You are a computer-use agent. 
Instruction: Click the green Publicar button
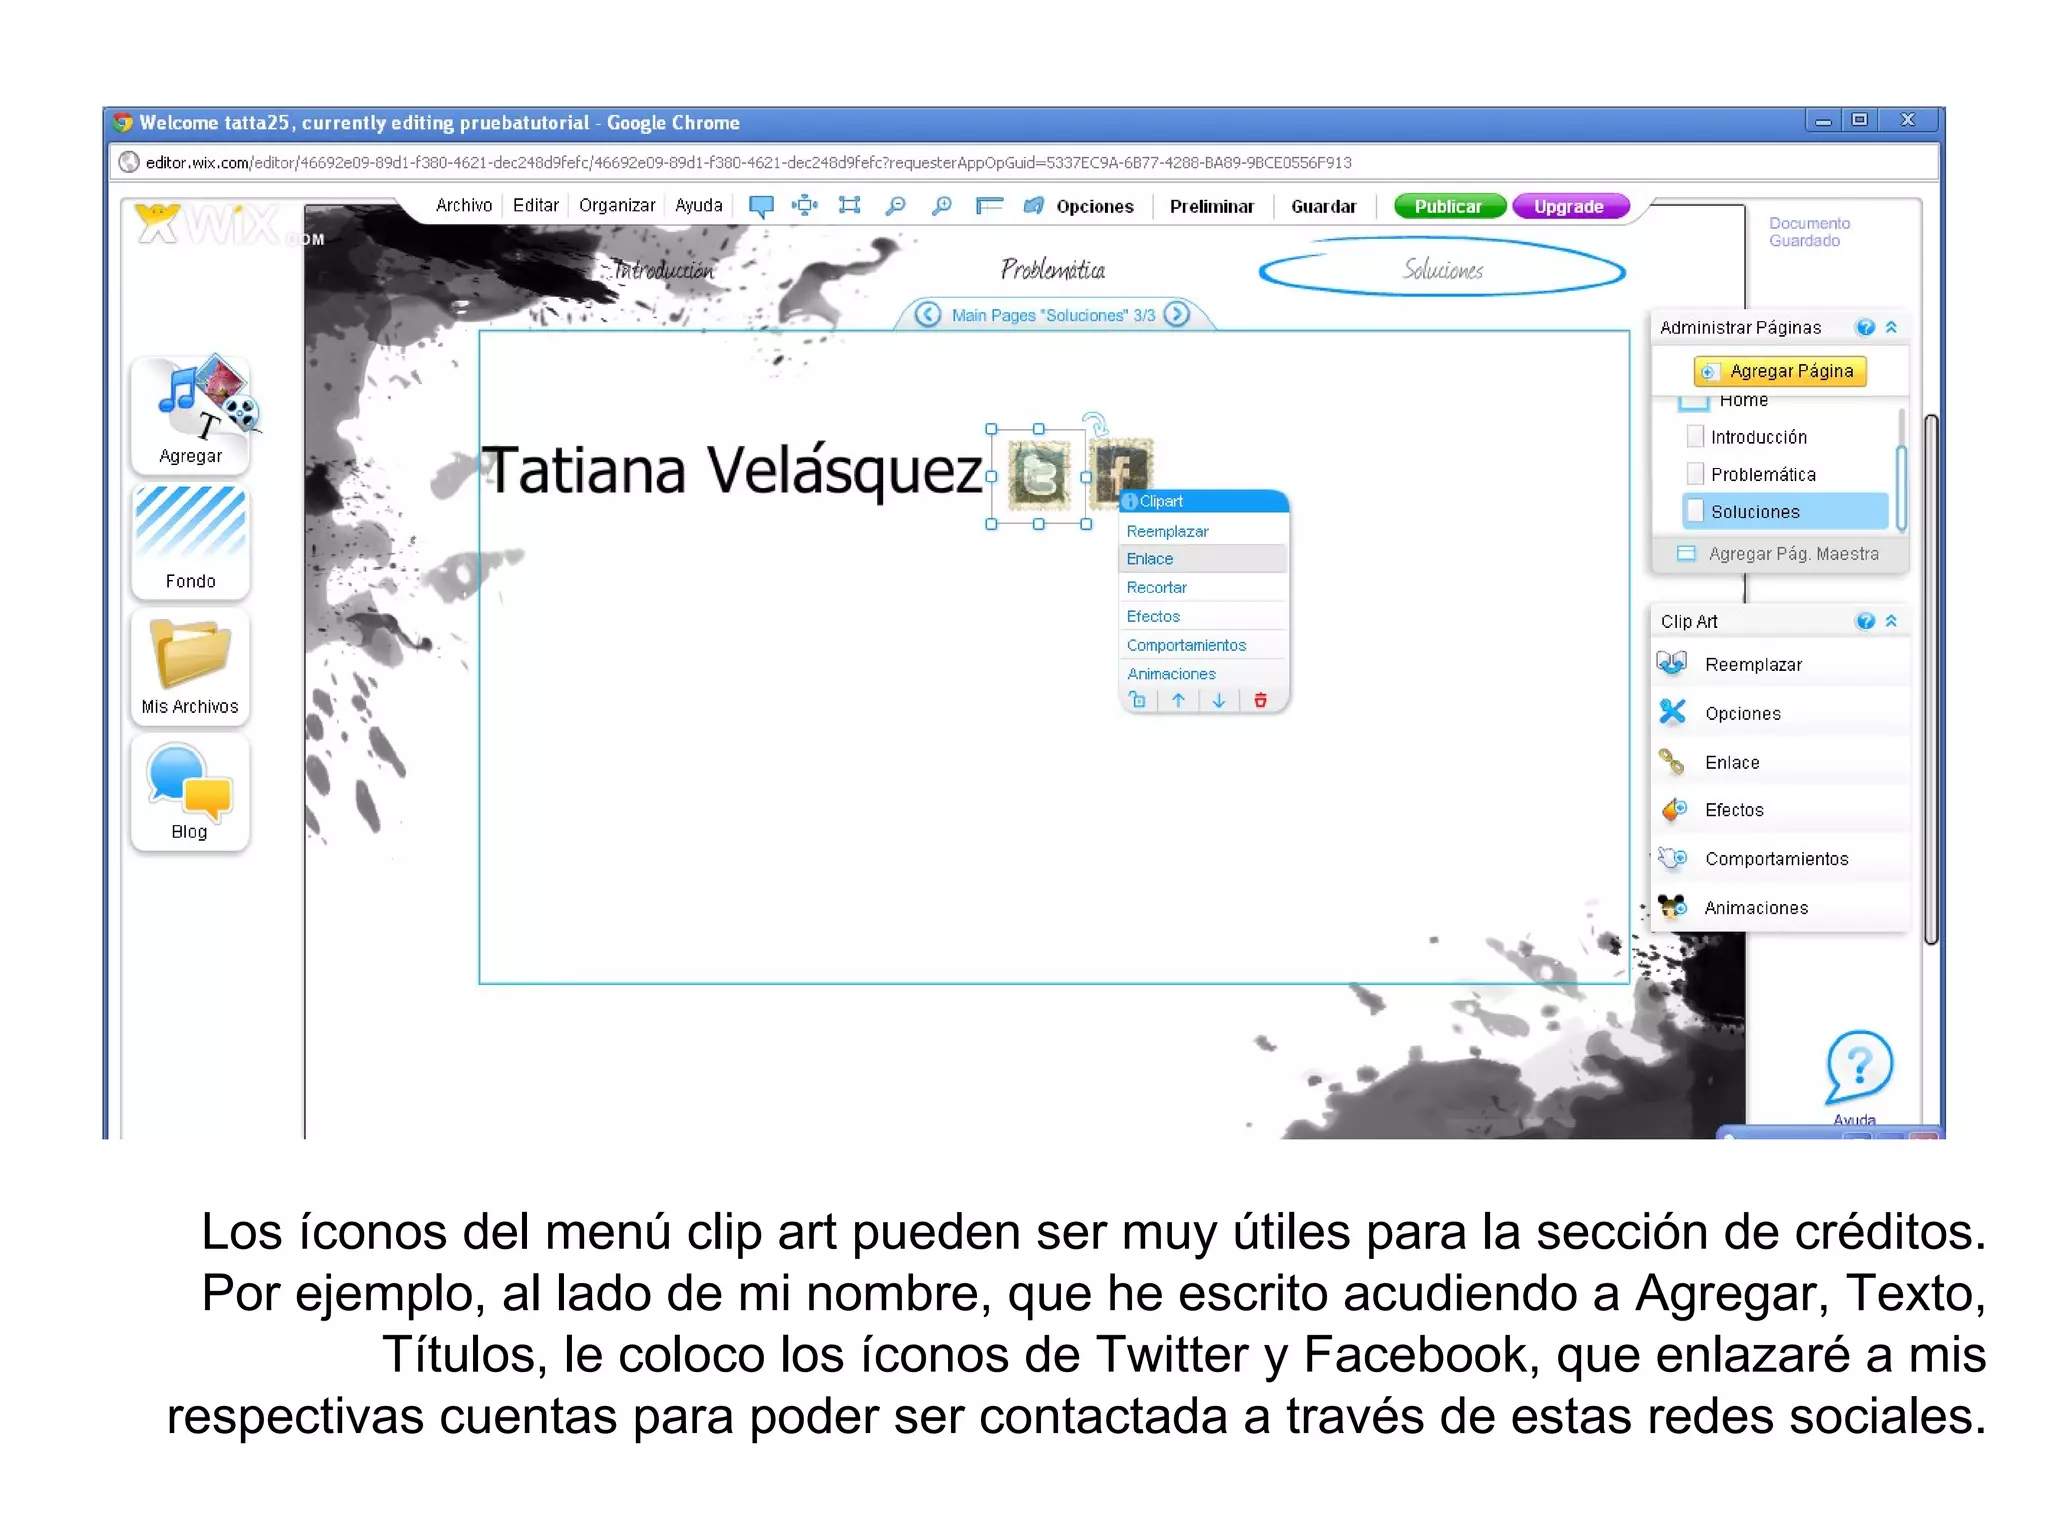[1449, 206]
